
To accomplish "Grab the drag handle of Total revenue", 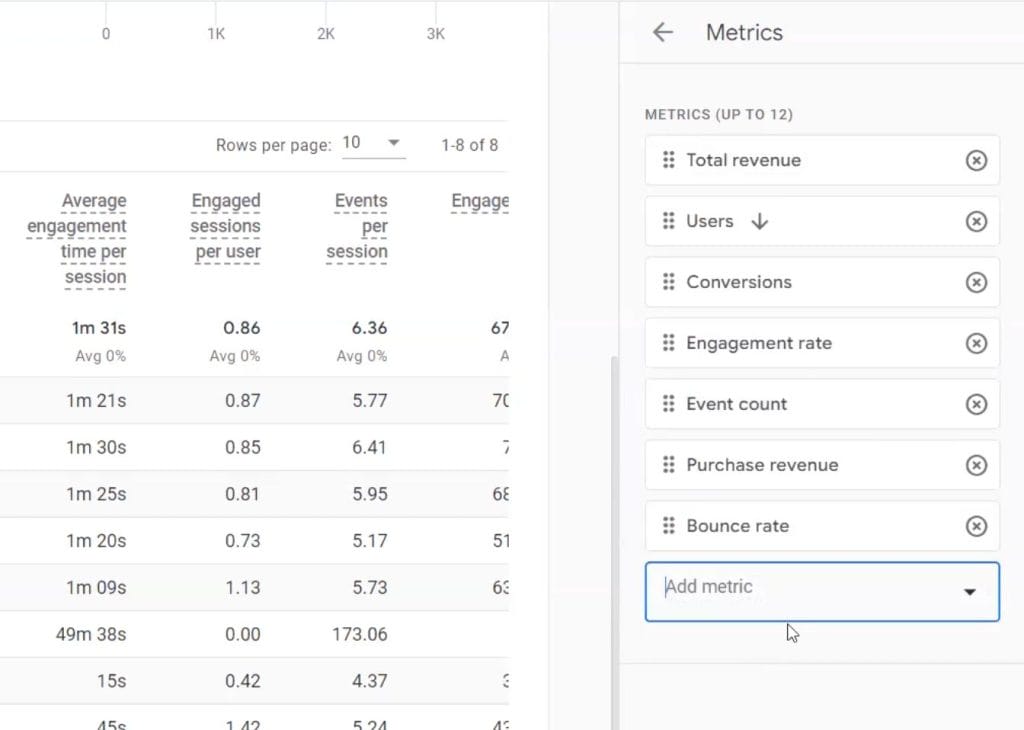I will pyautogui.click(x=668, y=160).
